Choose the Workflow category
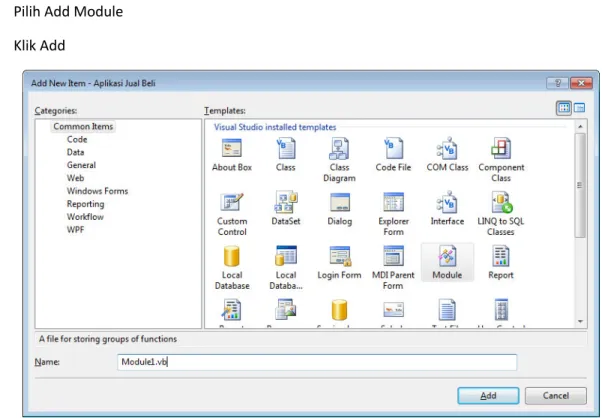Screen dimensions: 602x418 coord(85,217)
